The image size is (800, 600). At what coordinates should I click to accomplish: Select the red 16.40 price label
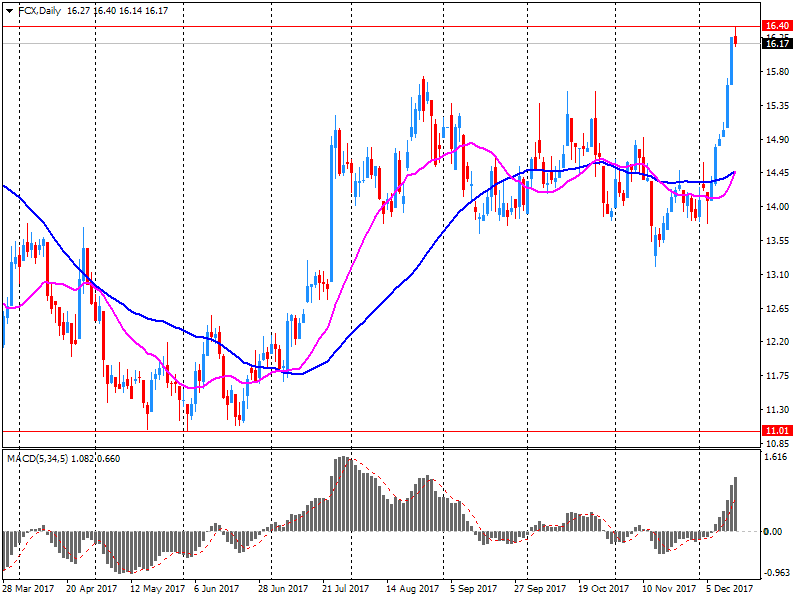click(x=775, y=26)
